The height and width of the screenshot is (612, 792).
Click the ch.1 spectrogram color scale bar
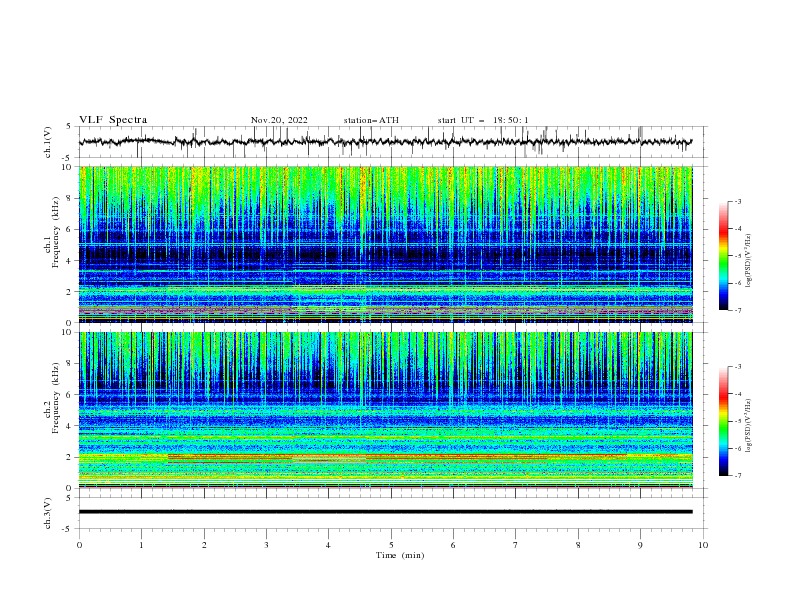coord(723,255)
